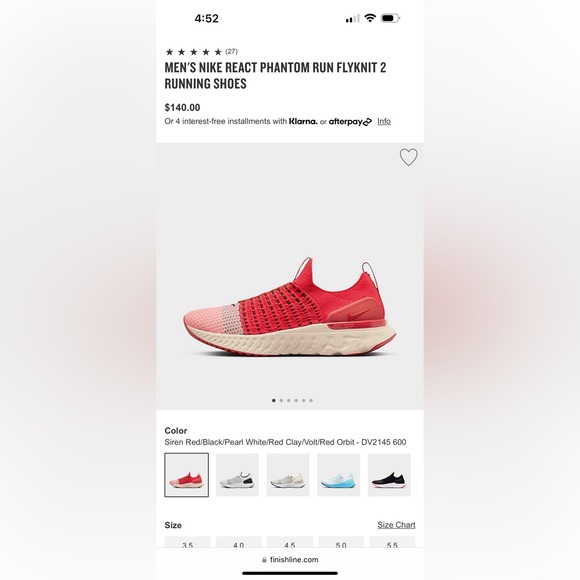Open the Size Chart link
This screenshot has width=580, height=580.
396,525
